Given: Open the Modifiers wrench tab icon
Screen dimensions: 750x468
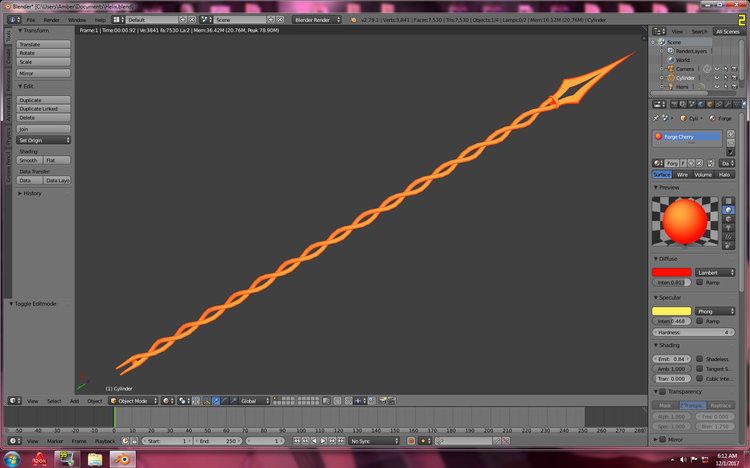Looking at the screenshot, I should point(728,104).
